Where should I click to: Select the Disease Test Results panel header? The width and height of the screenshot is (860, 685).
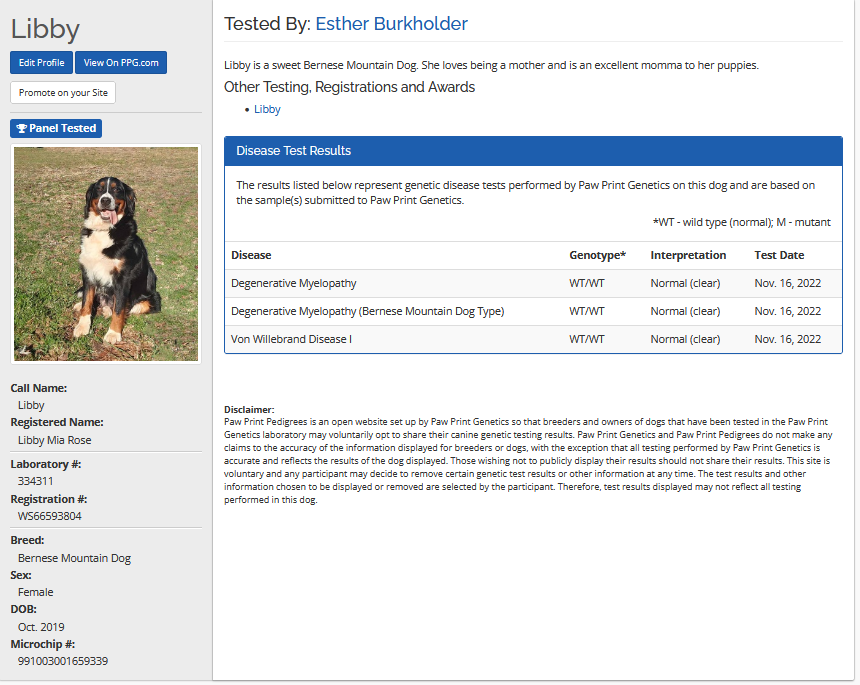pyautogui.click(x=533, y=151)
